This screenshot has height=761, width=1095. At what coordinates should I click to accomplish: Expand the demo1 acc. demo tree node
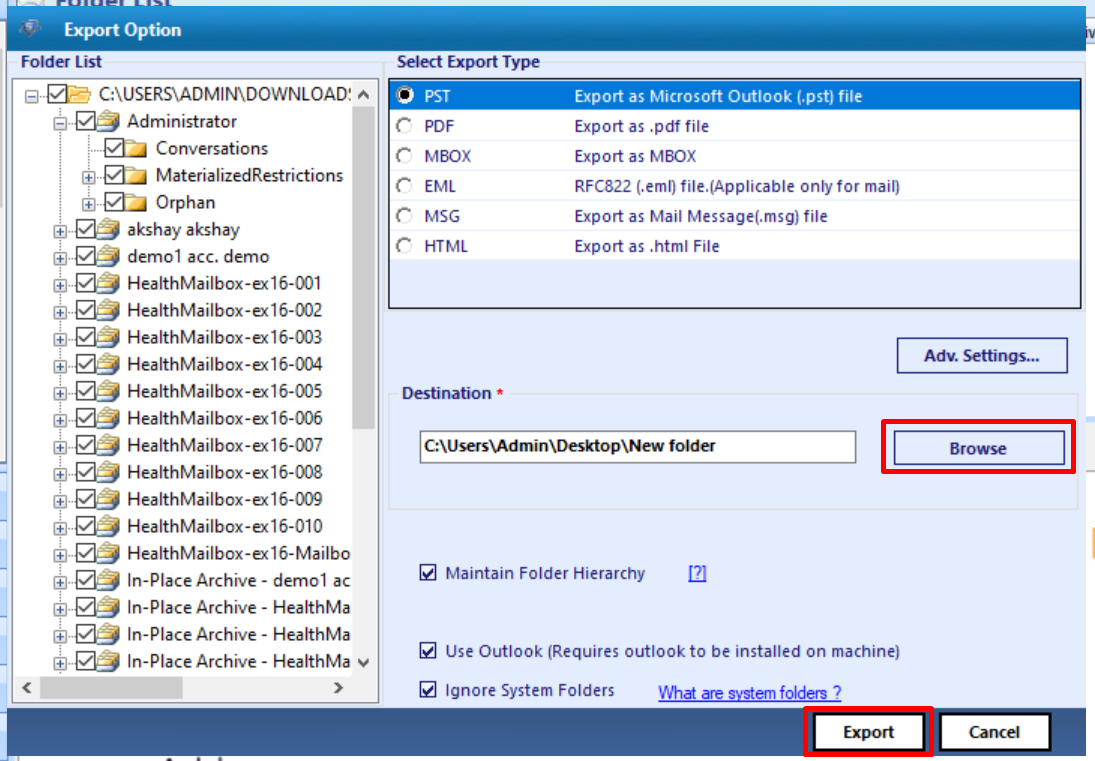coord(61,258)
